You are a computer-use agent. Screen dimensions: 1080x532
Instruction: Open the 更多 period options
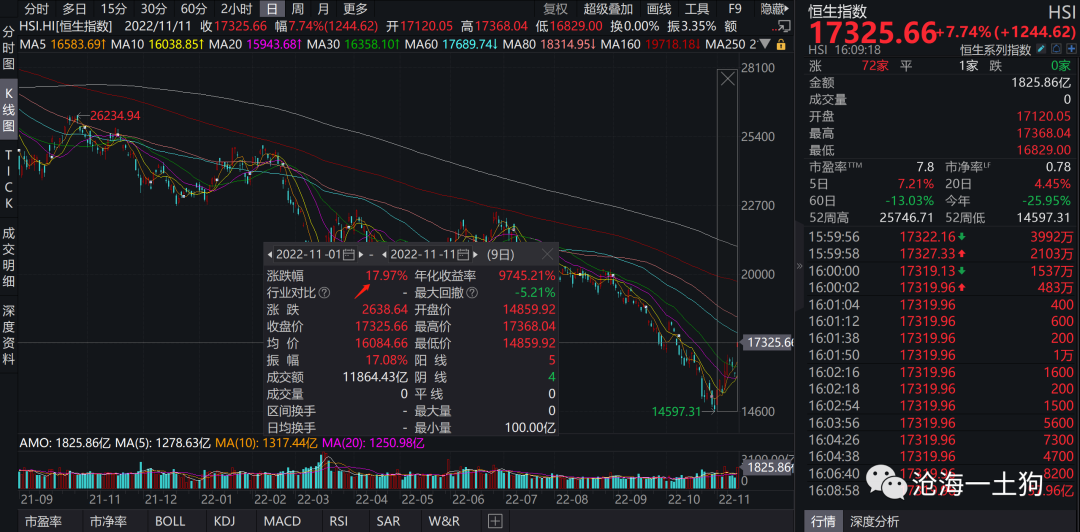click(356, 9)
